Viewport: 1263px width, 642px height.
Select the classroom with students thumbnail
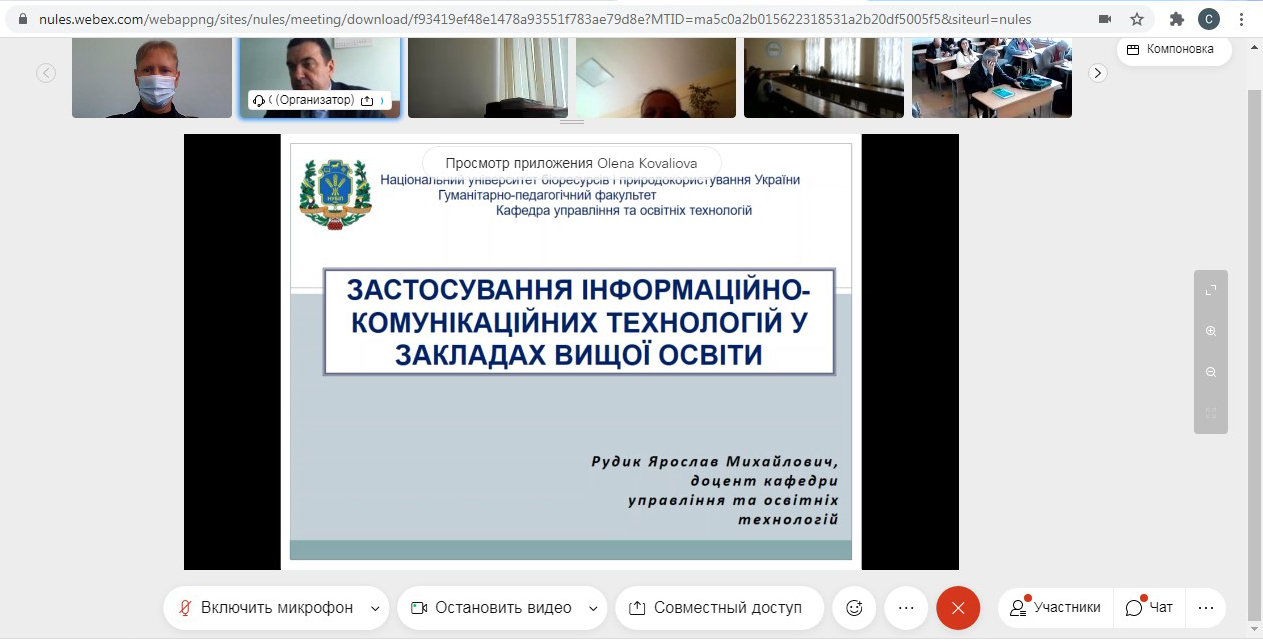(992, 78)
